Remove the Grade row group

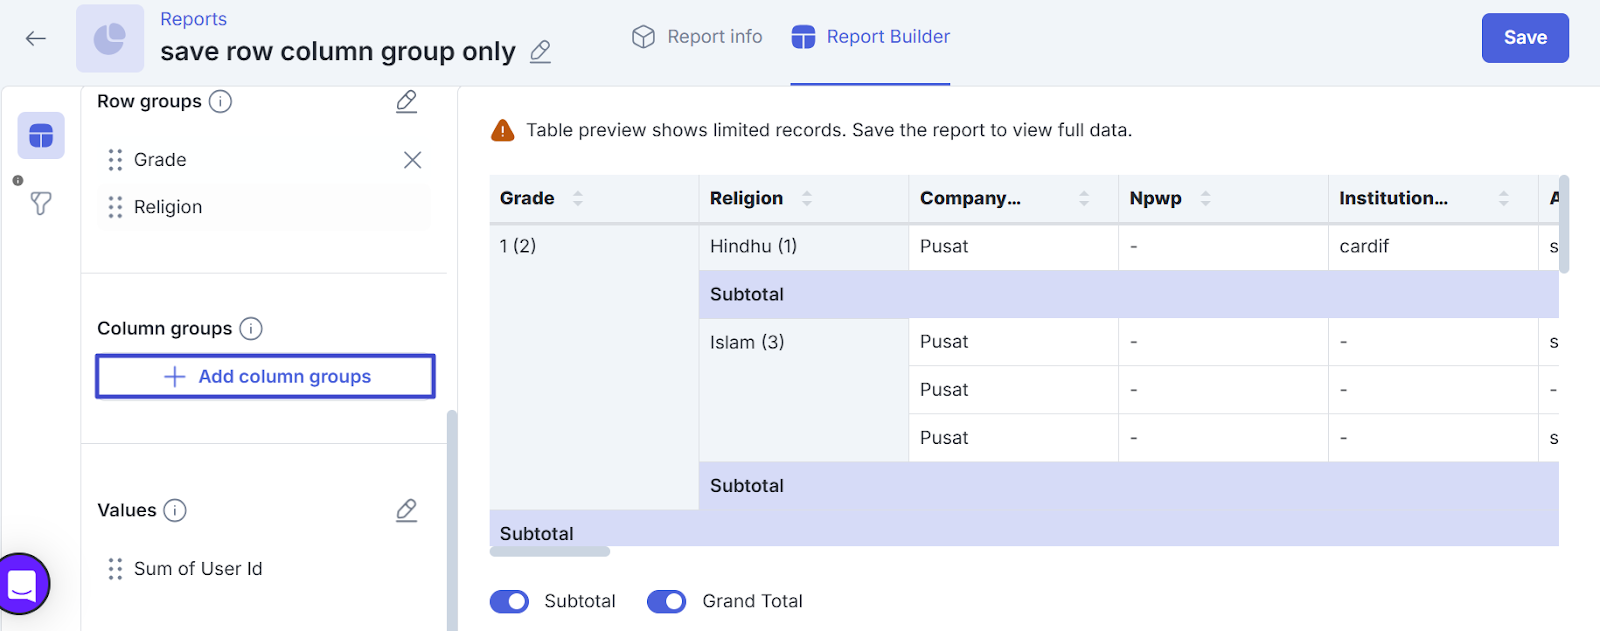(x=412, y=160)
